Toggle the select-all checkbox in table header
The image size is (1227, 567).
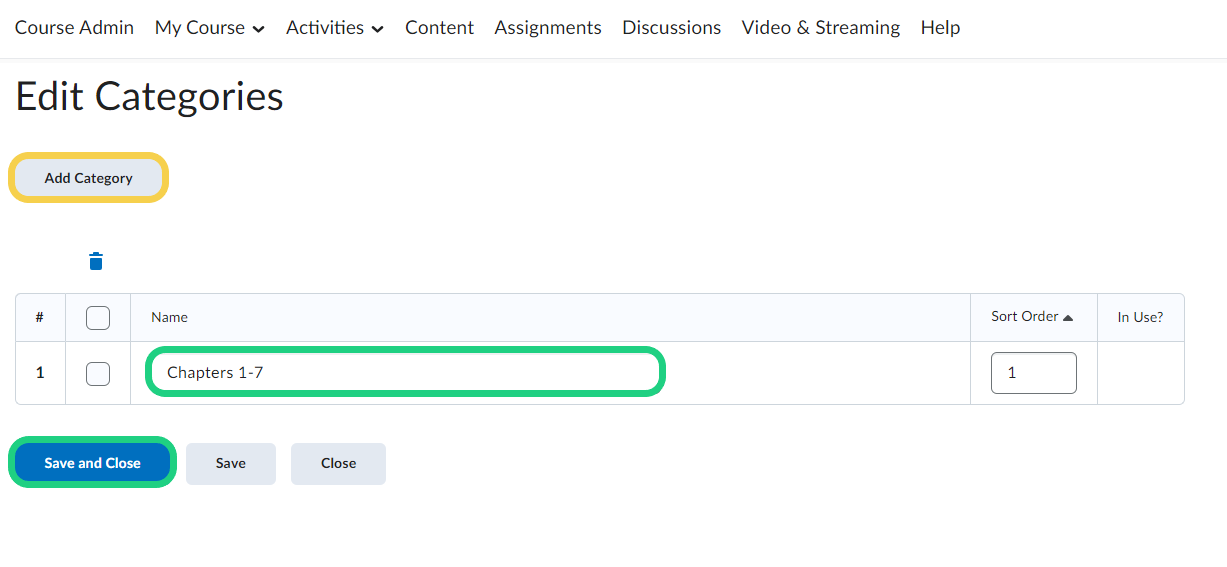click(x=98, y=318)
